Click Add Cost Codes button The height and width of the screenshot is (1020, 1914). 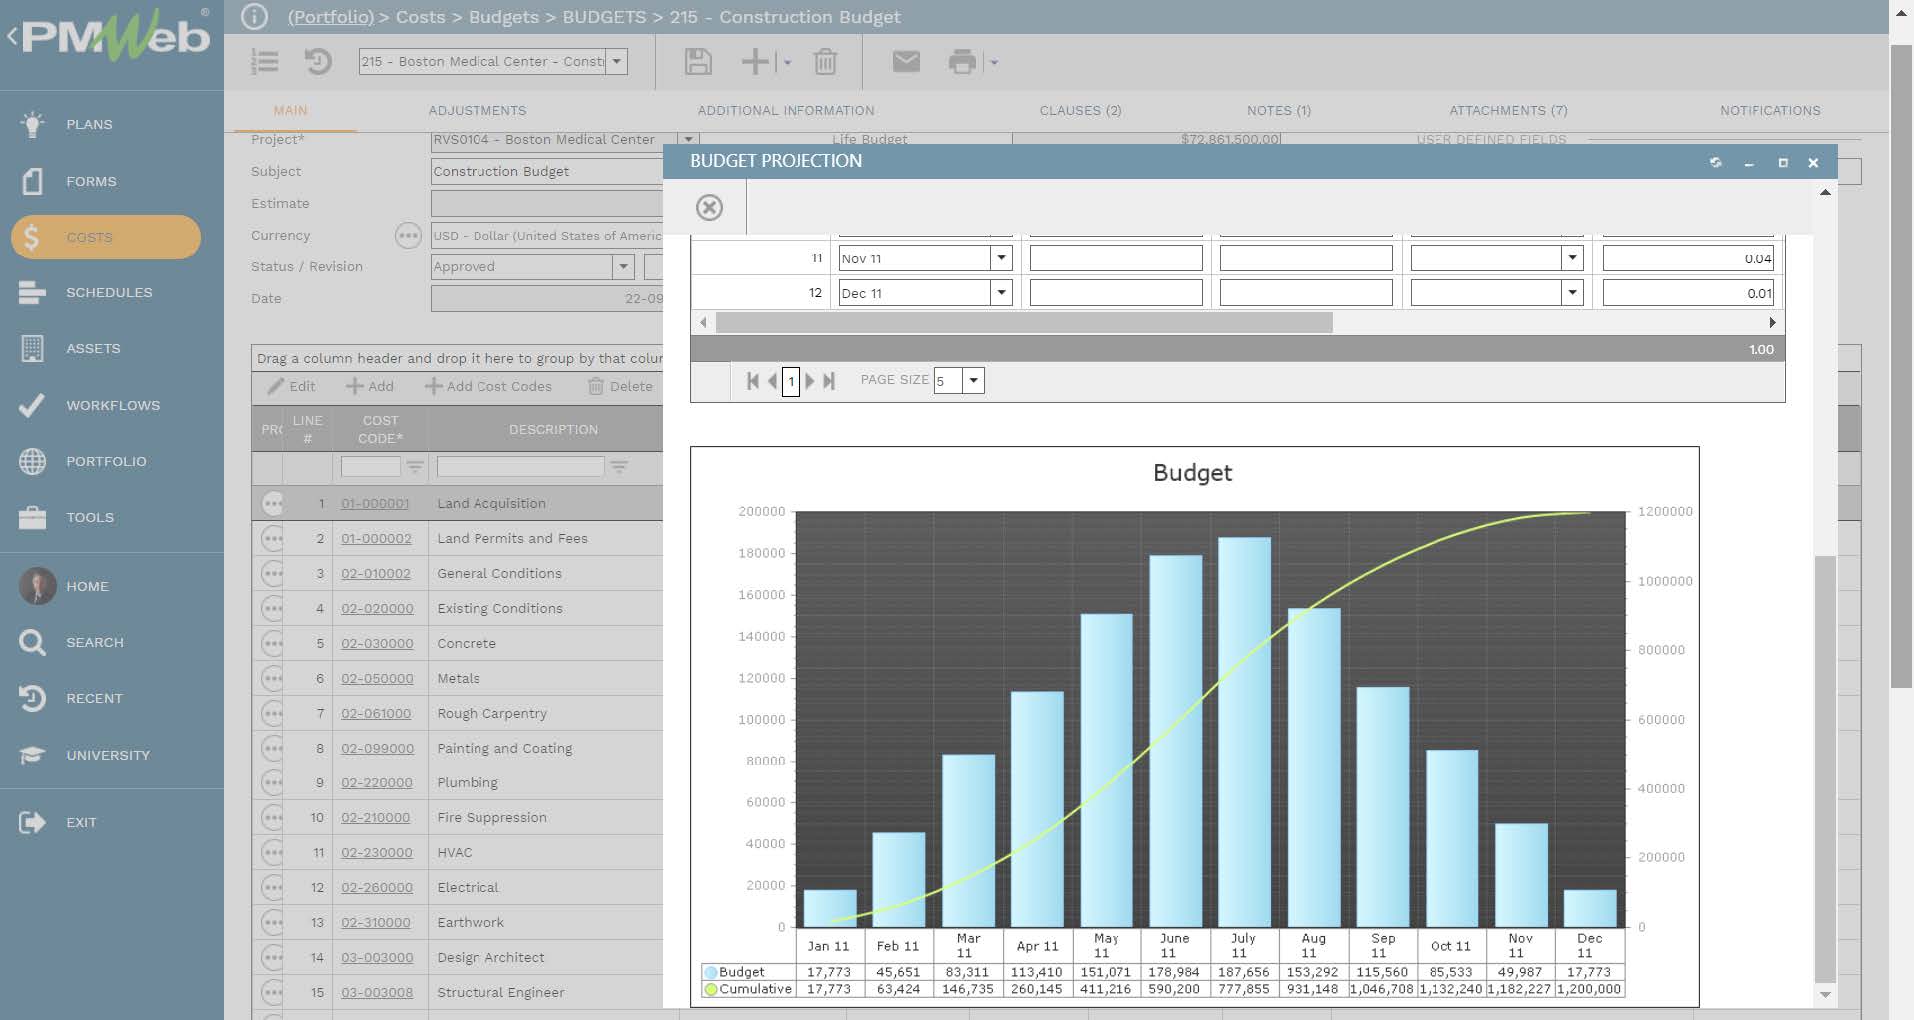click(488, 387)
